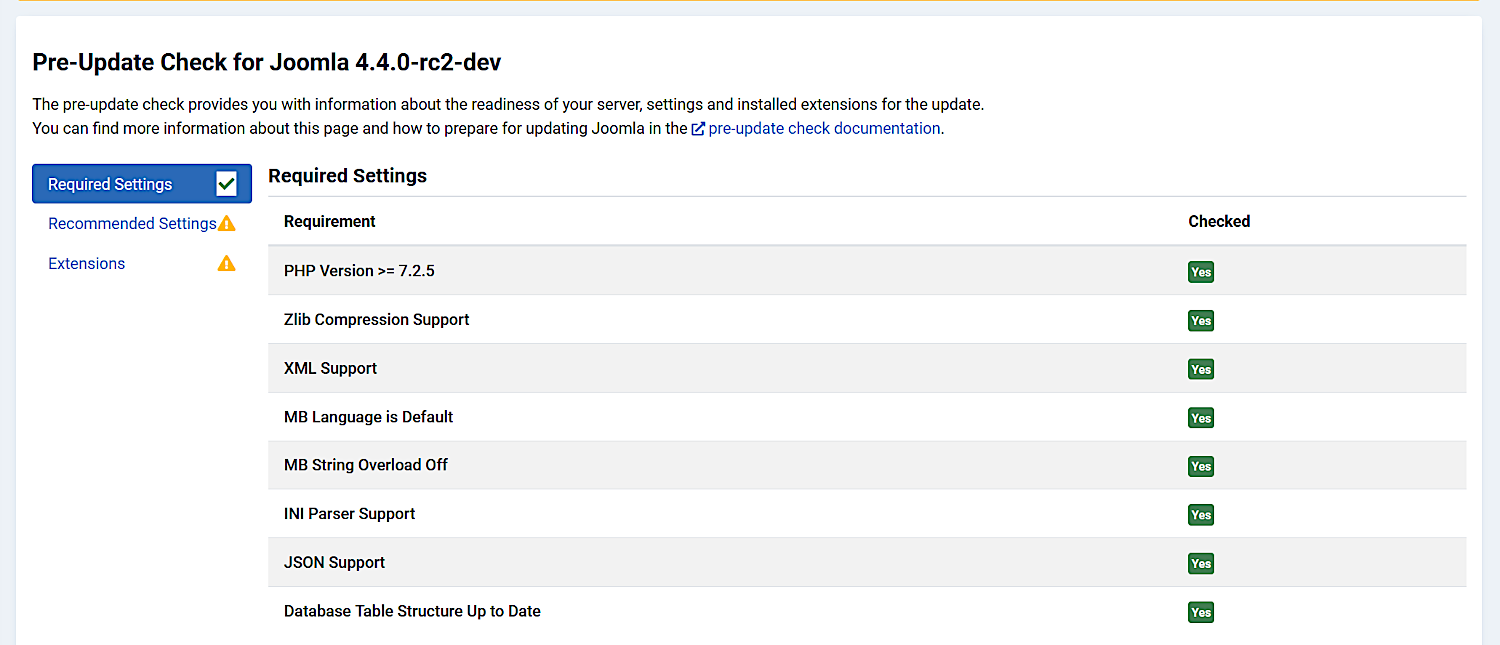The image size is (1500, 645).
Task: Click the external link icon before documentation link
Action: tap(698, 129)
